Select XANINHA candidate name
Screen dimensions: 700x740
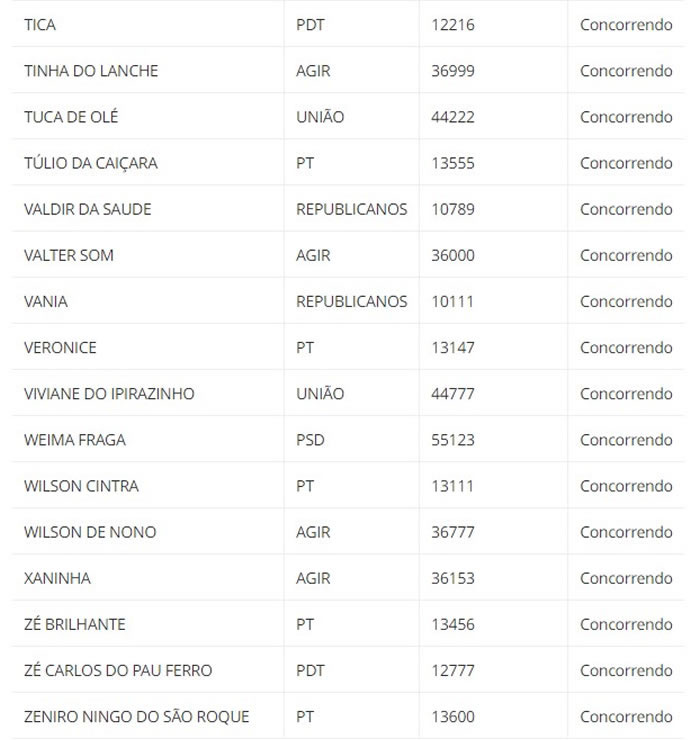click(58, 578)
